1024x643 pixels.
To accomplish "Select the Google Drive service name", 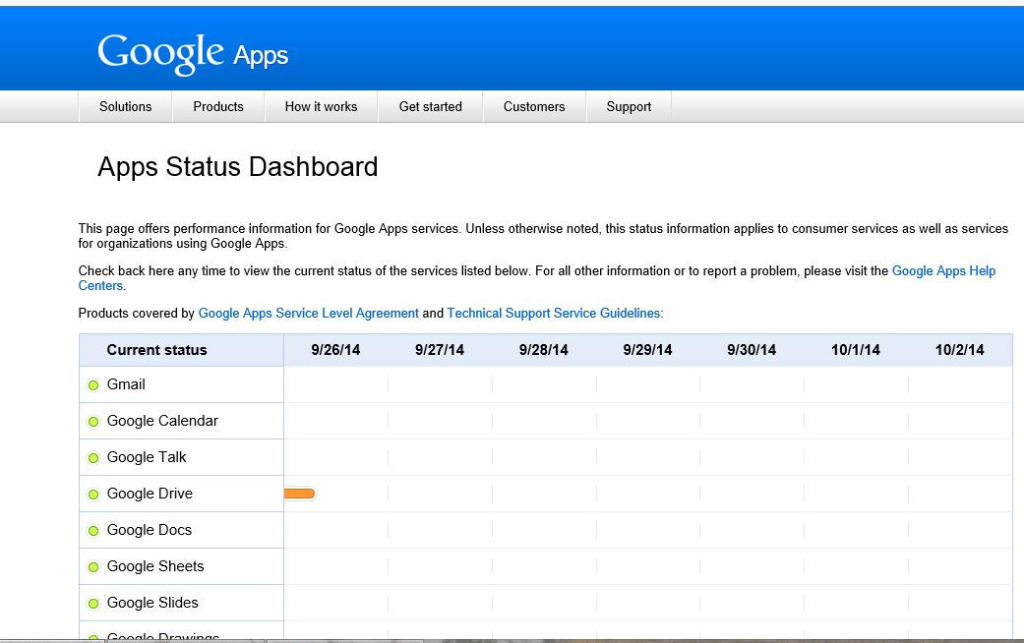I will 150,494.
